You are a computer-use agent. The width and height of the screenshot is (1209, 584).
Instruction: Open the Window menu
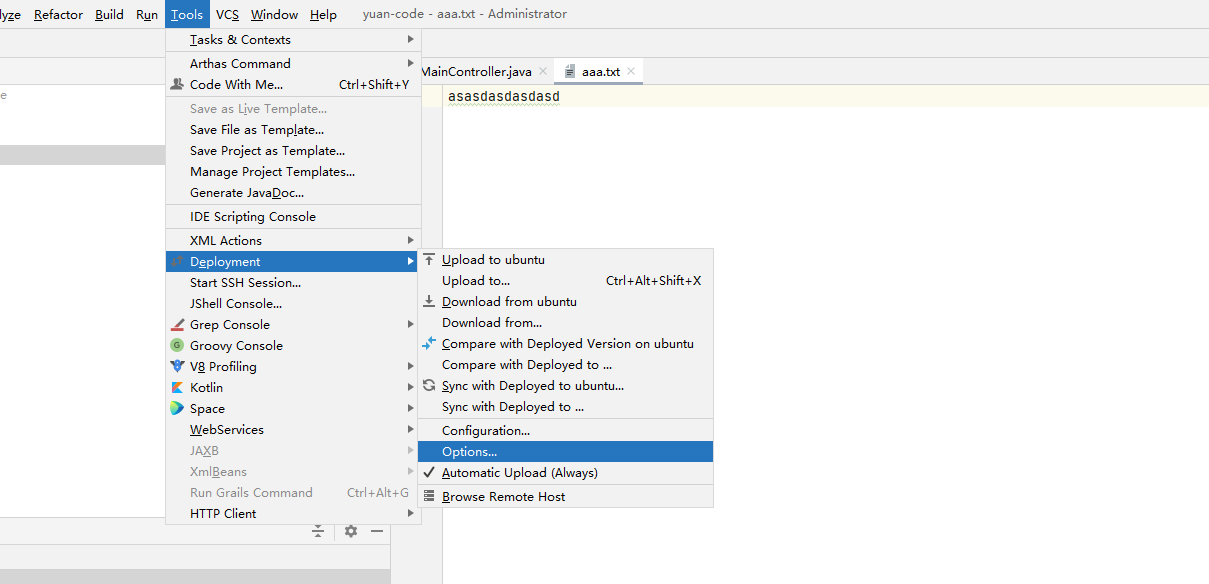[x=274, y=14]
